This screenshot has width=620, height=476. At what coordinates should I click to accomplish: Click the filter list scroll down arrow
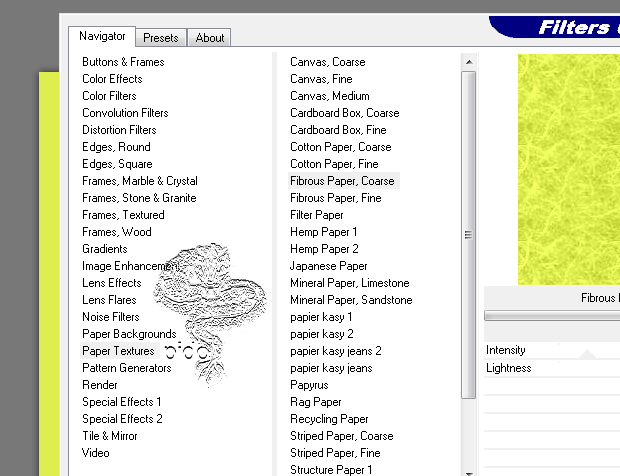pos(468,469)
